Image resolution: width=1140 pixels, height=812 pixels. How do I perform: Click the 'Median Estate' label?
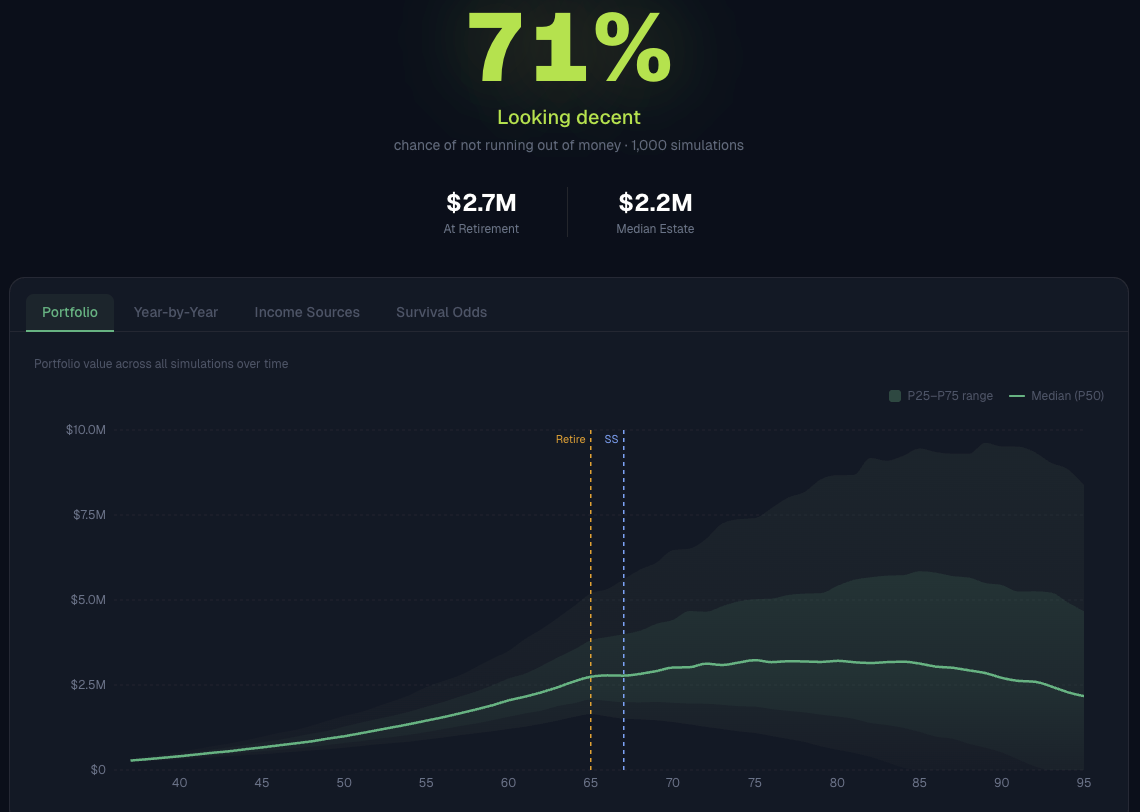(655, 229)
